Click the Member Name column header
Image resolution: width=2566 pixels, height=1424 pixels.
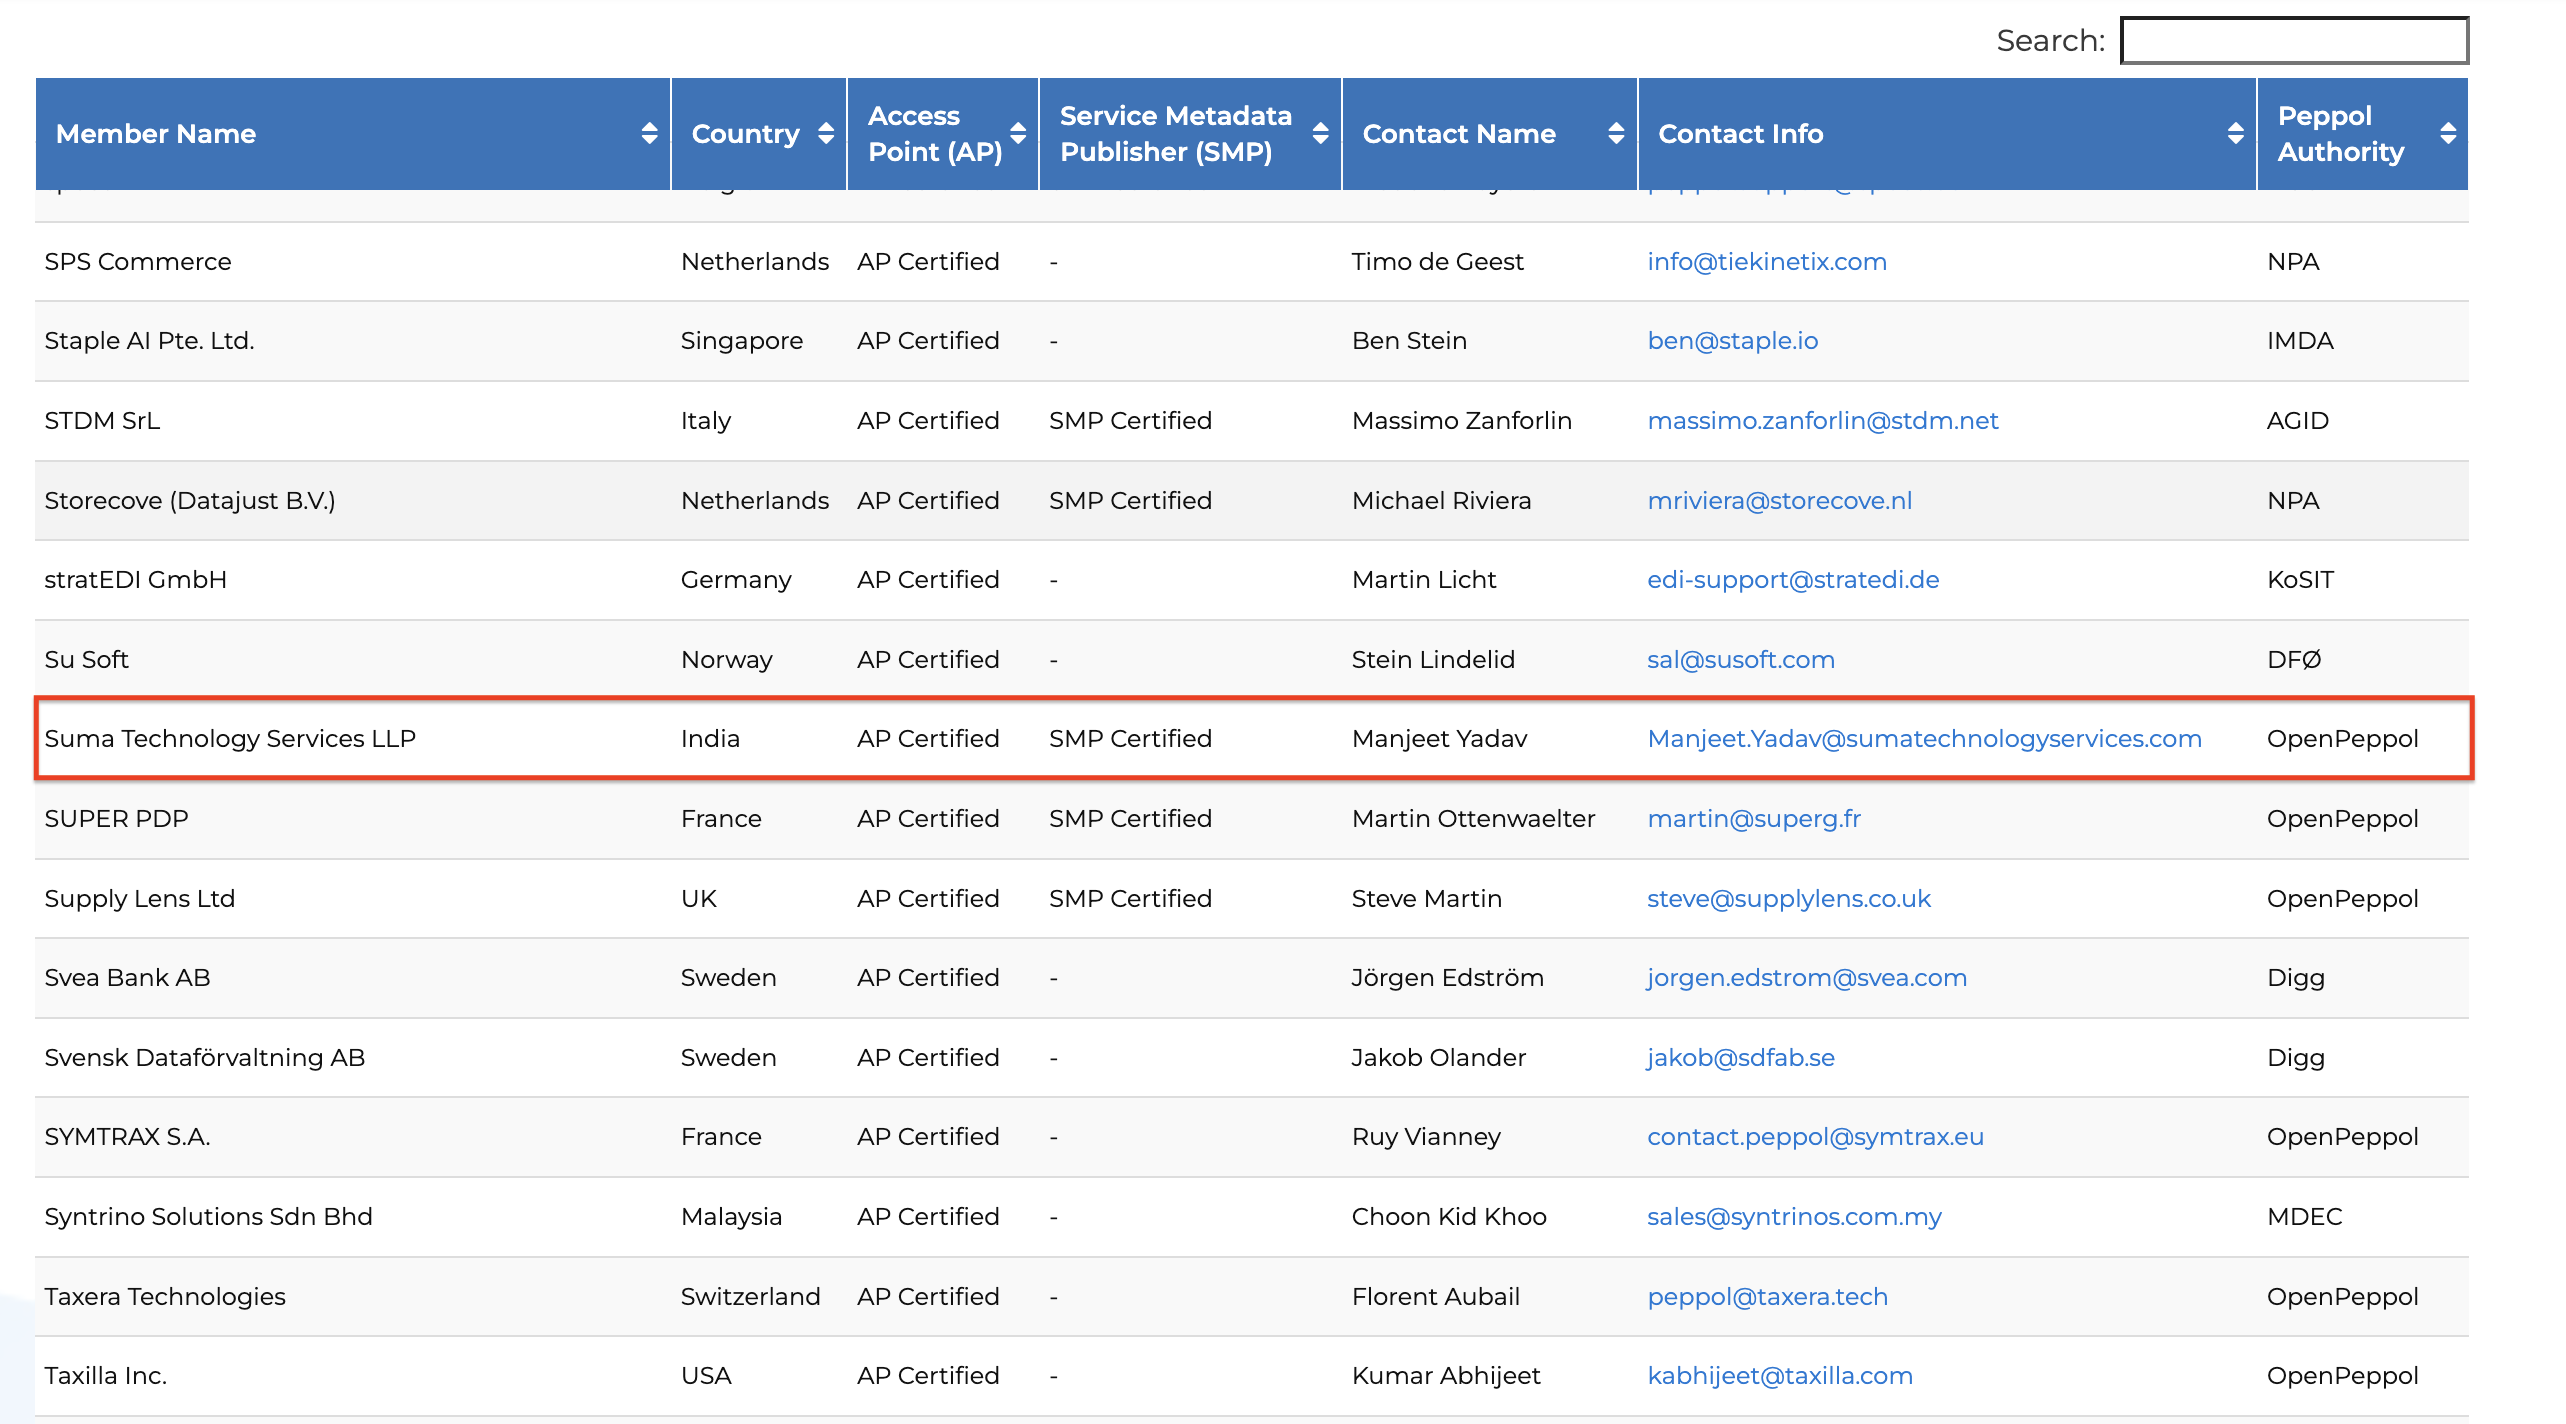pos(156,133)
